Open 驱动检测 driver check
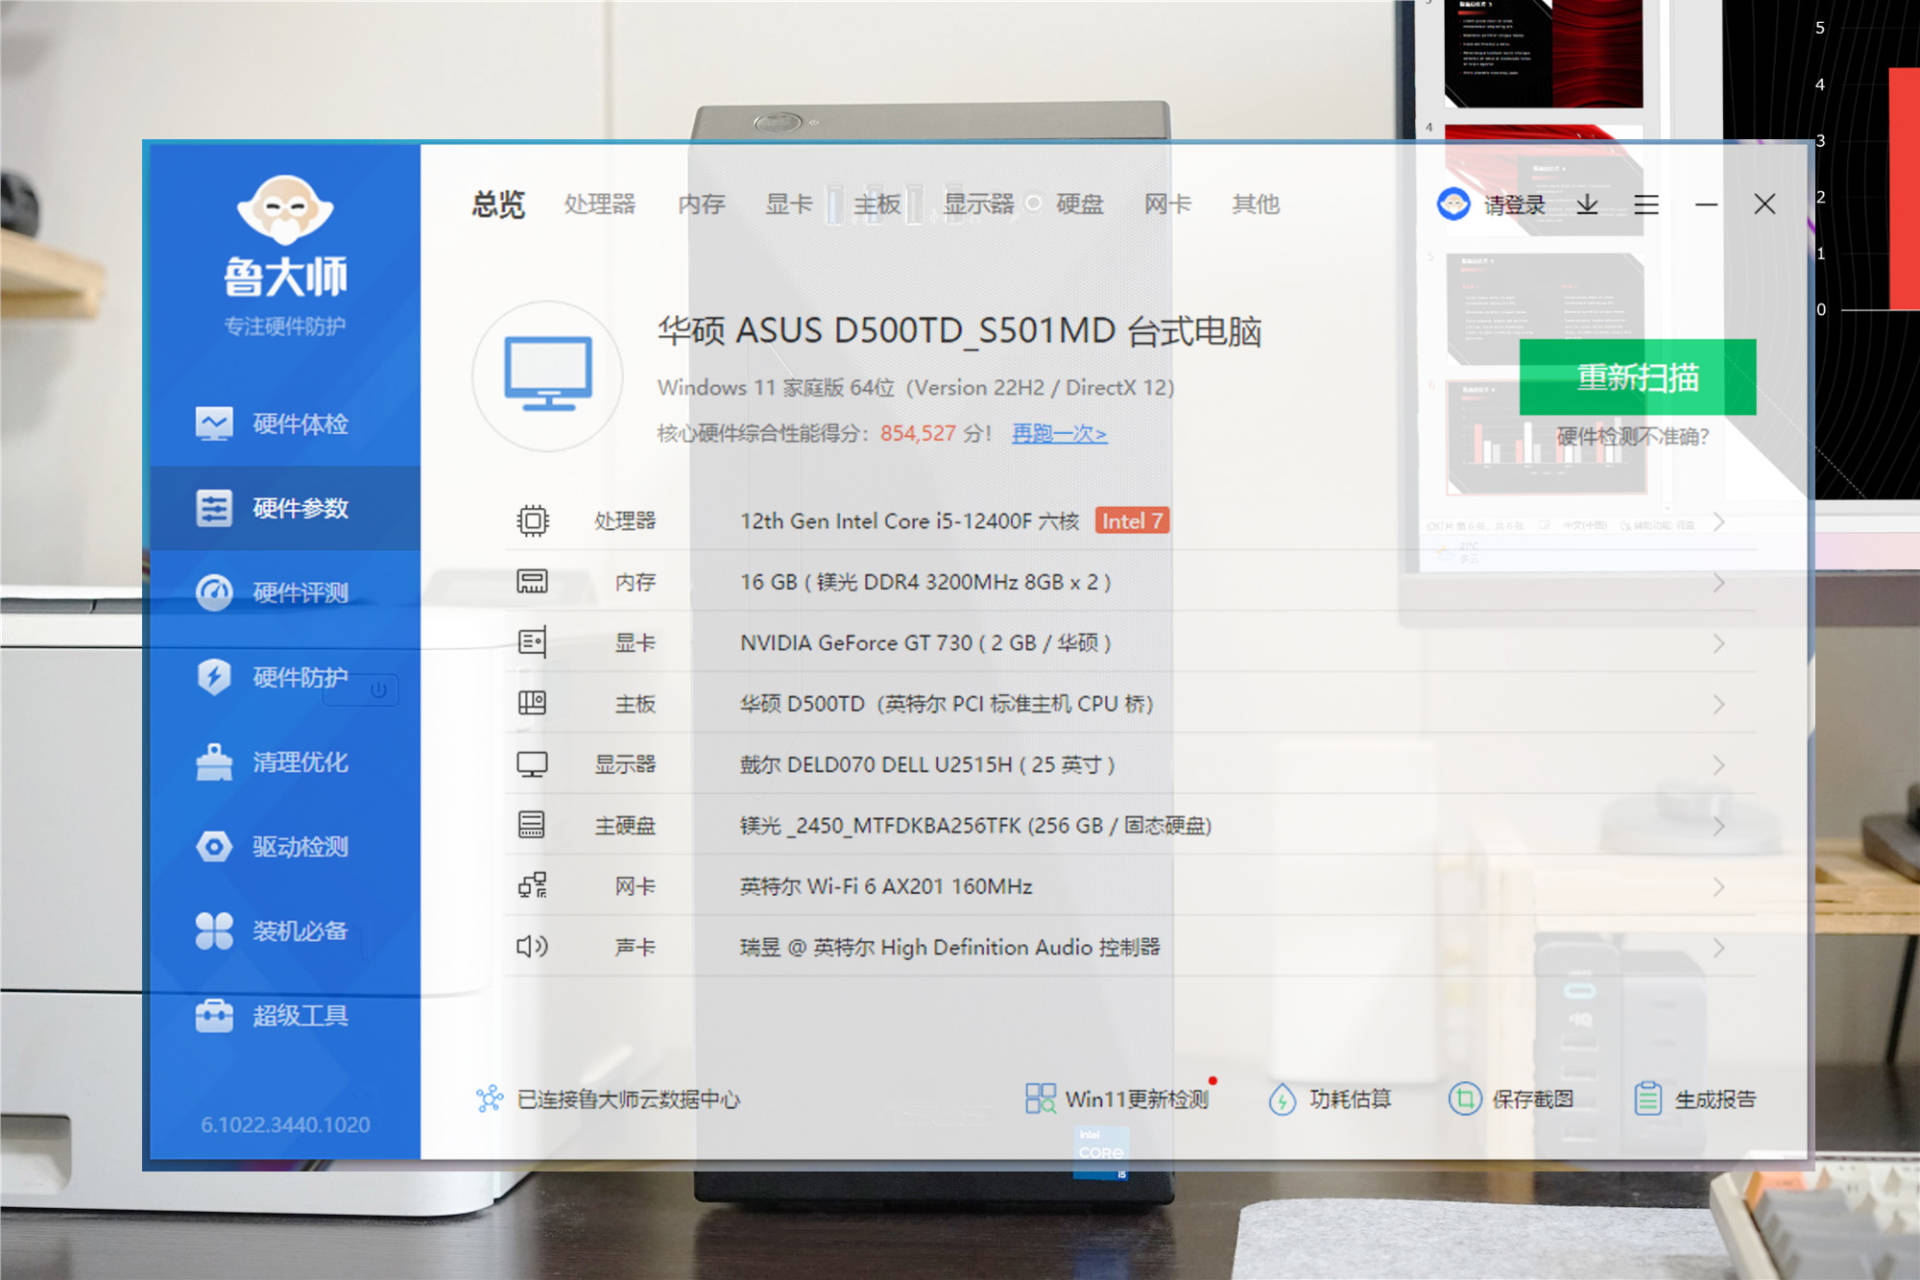The image size is (1920, 1280). click(x=285, y=846)
